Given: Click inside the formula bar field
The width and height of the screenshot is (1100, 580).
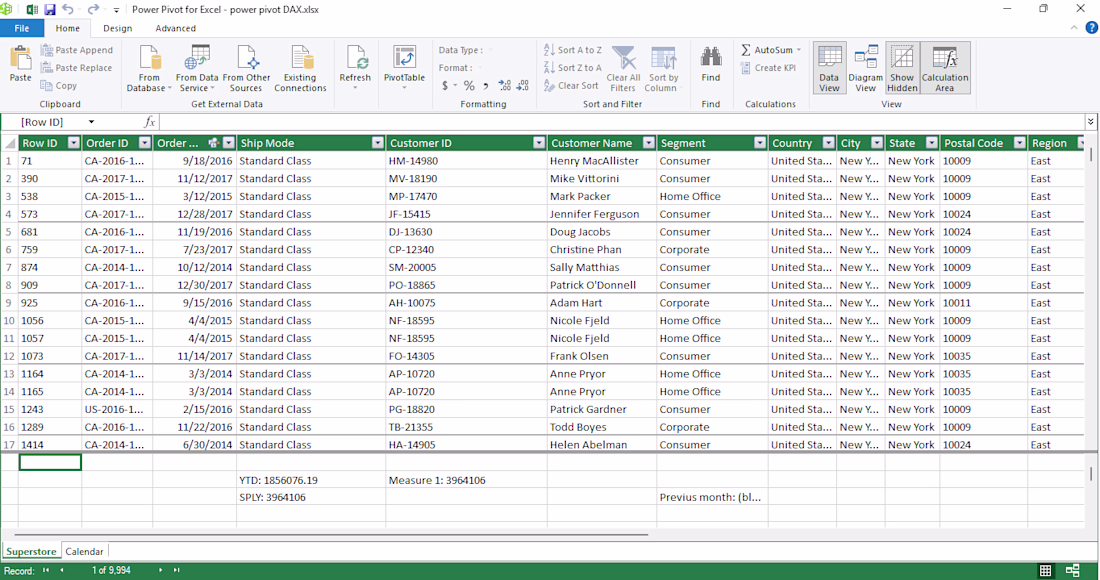Looking at the screenshot, I should [621, 122].
